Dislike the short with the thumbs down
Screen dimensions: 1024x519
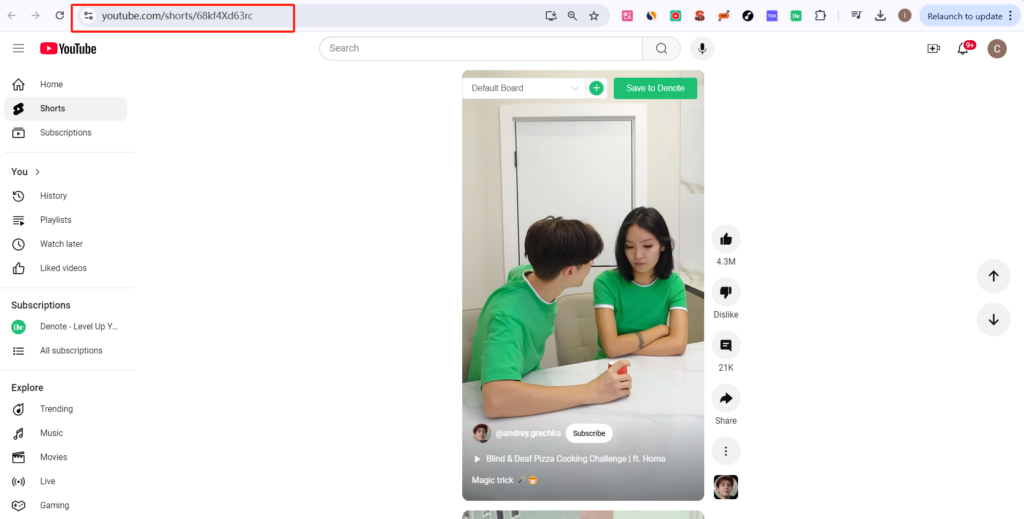coord(726,292)
